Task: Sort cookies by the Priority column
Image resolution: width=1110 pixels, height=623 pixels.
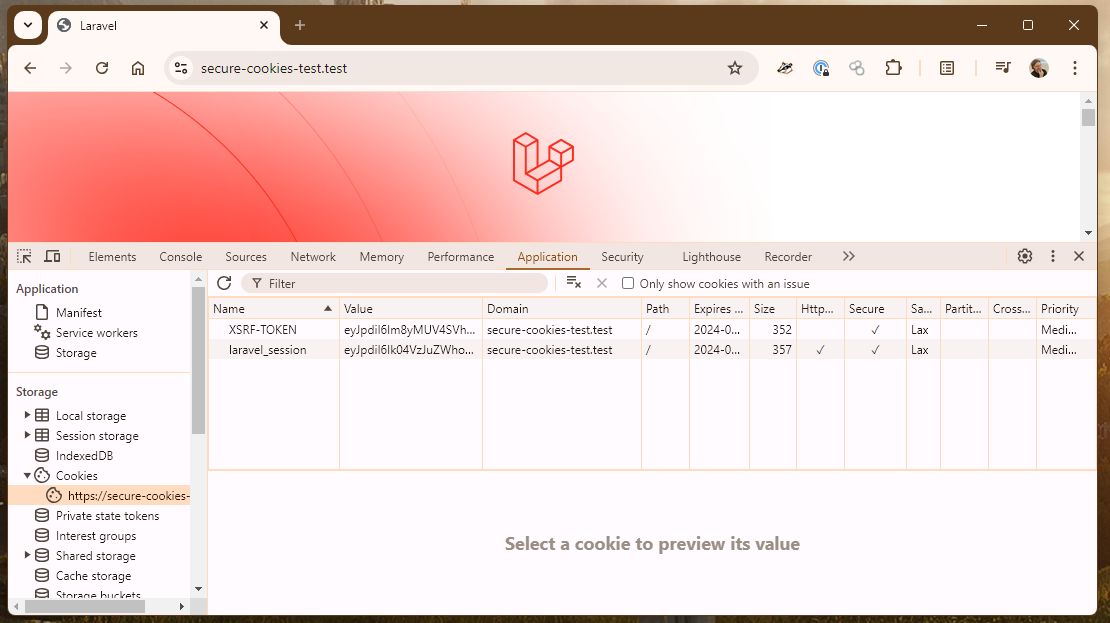Action: [1066, 309]
